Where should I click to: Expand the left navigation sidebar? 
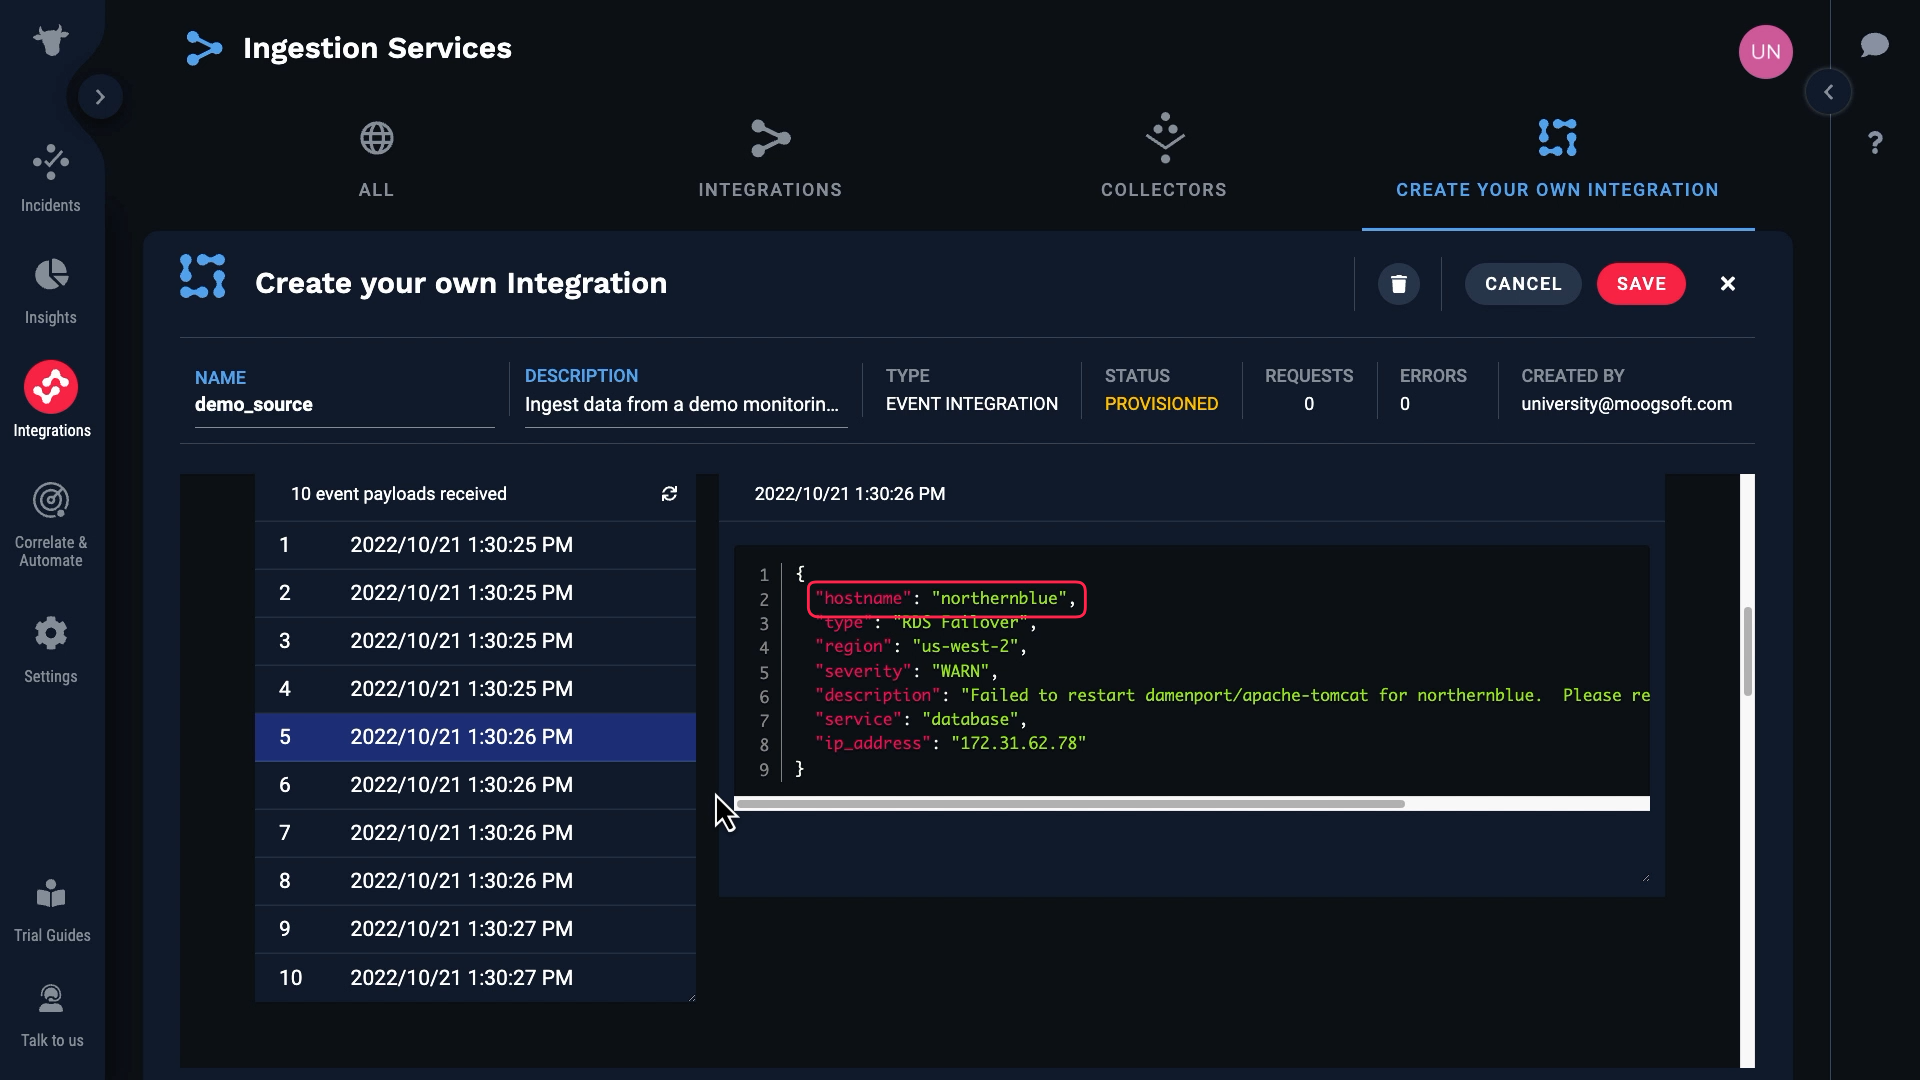tap(100, 97)
